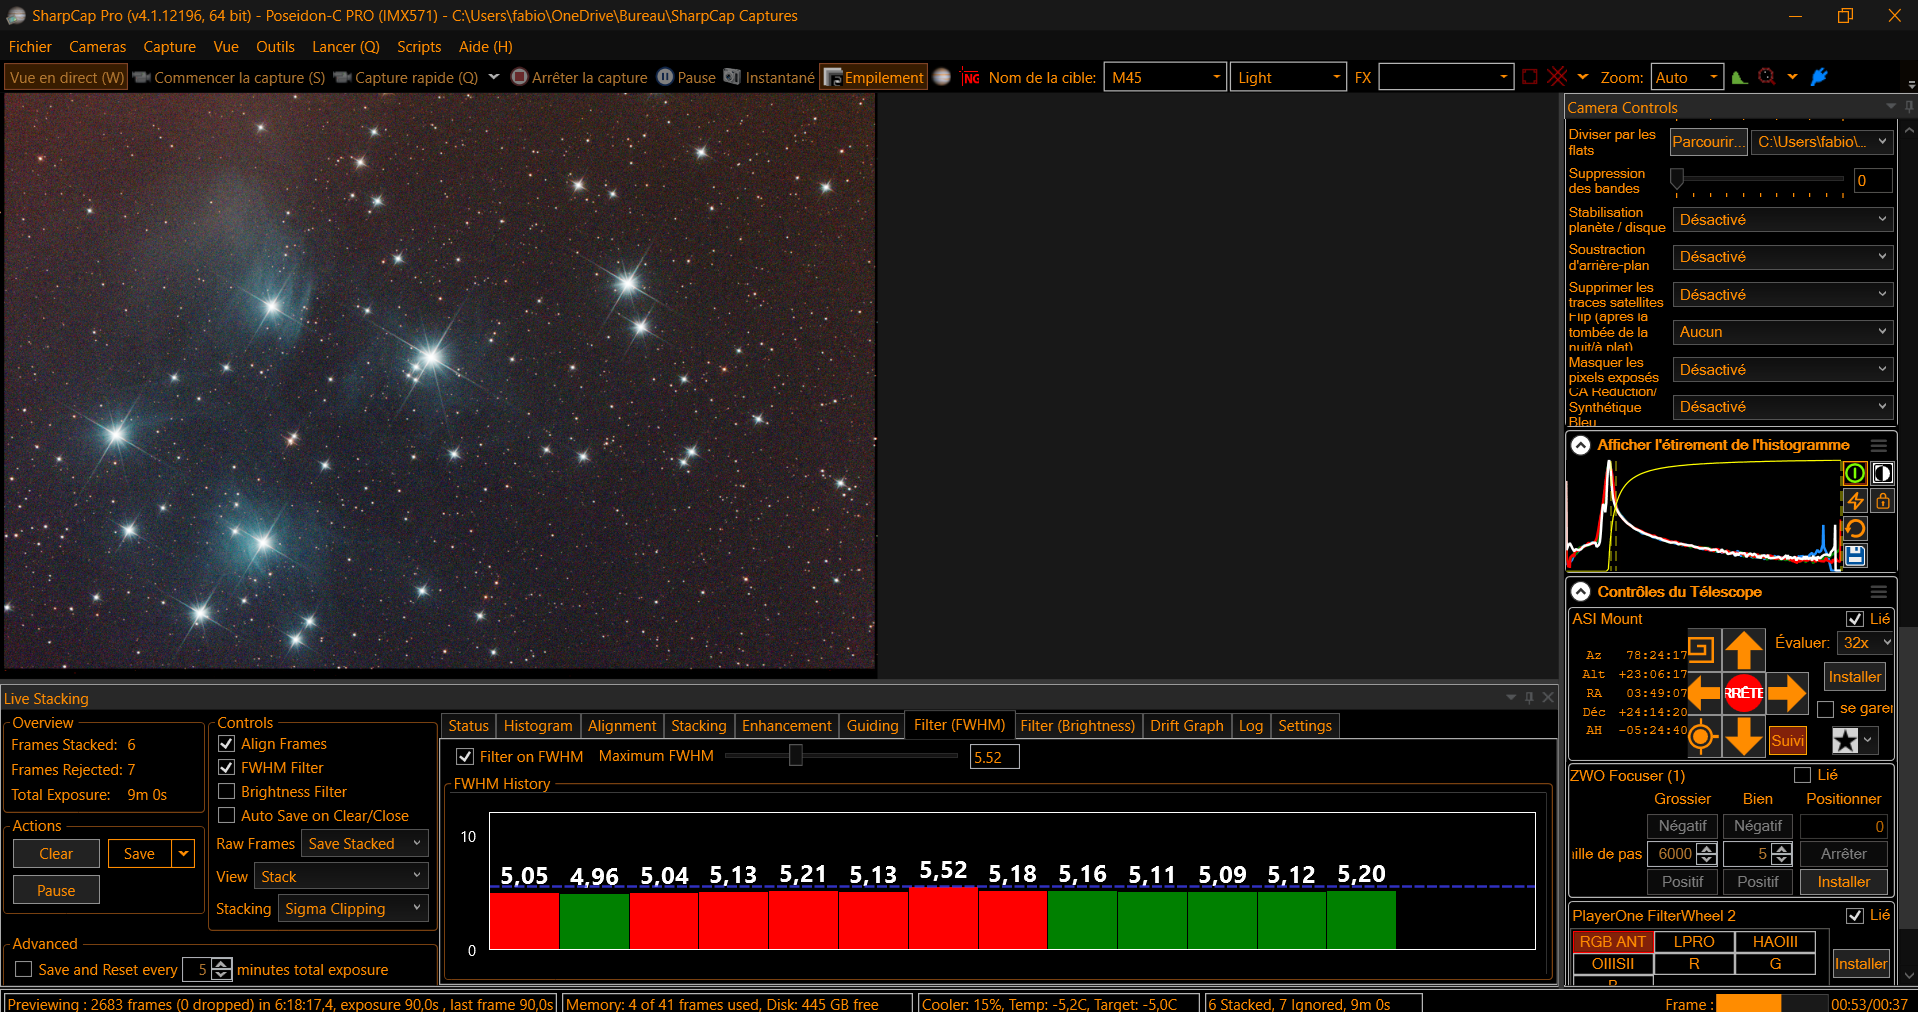The height and width of the screenshot is (1012, 1918).
Task: Click the crosshair target recentre mount icon
Action: coord(1702,737)
